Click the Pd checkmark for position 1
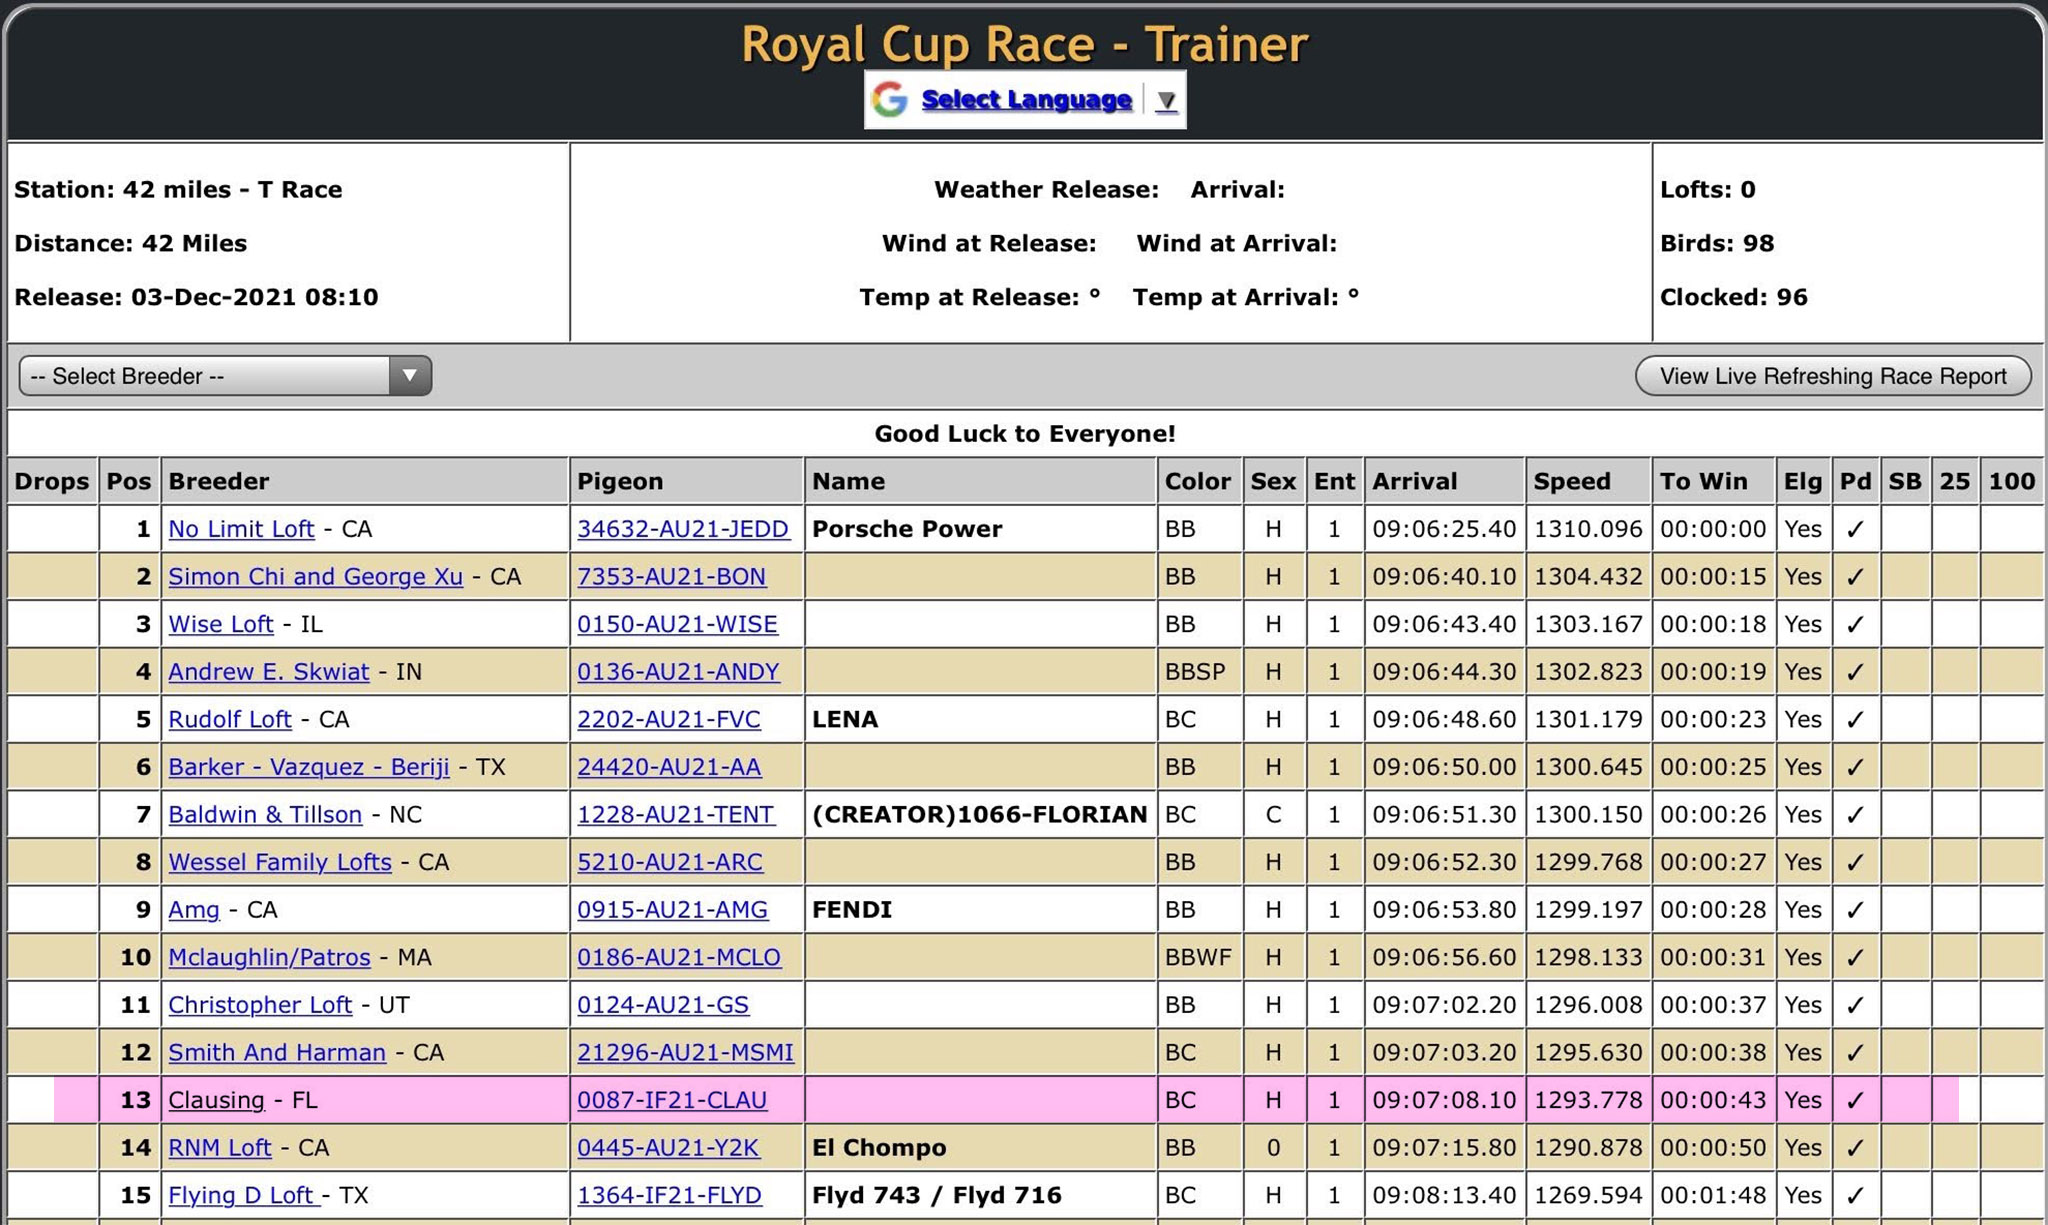 coord(1855,529)
